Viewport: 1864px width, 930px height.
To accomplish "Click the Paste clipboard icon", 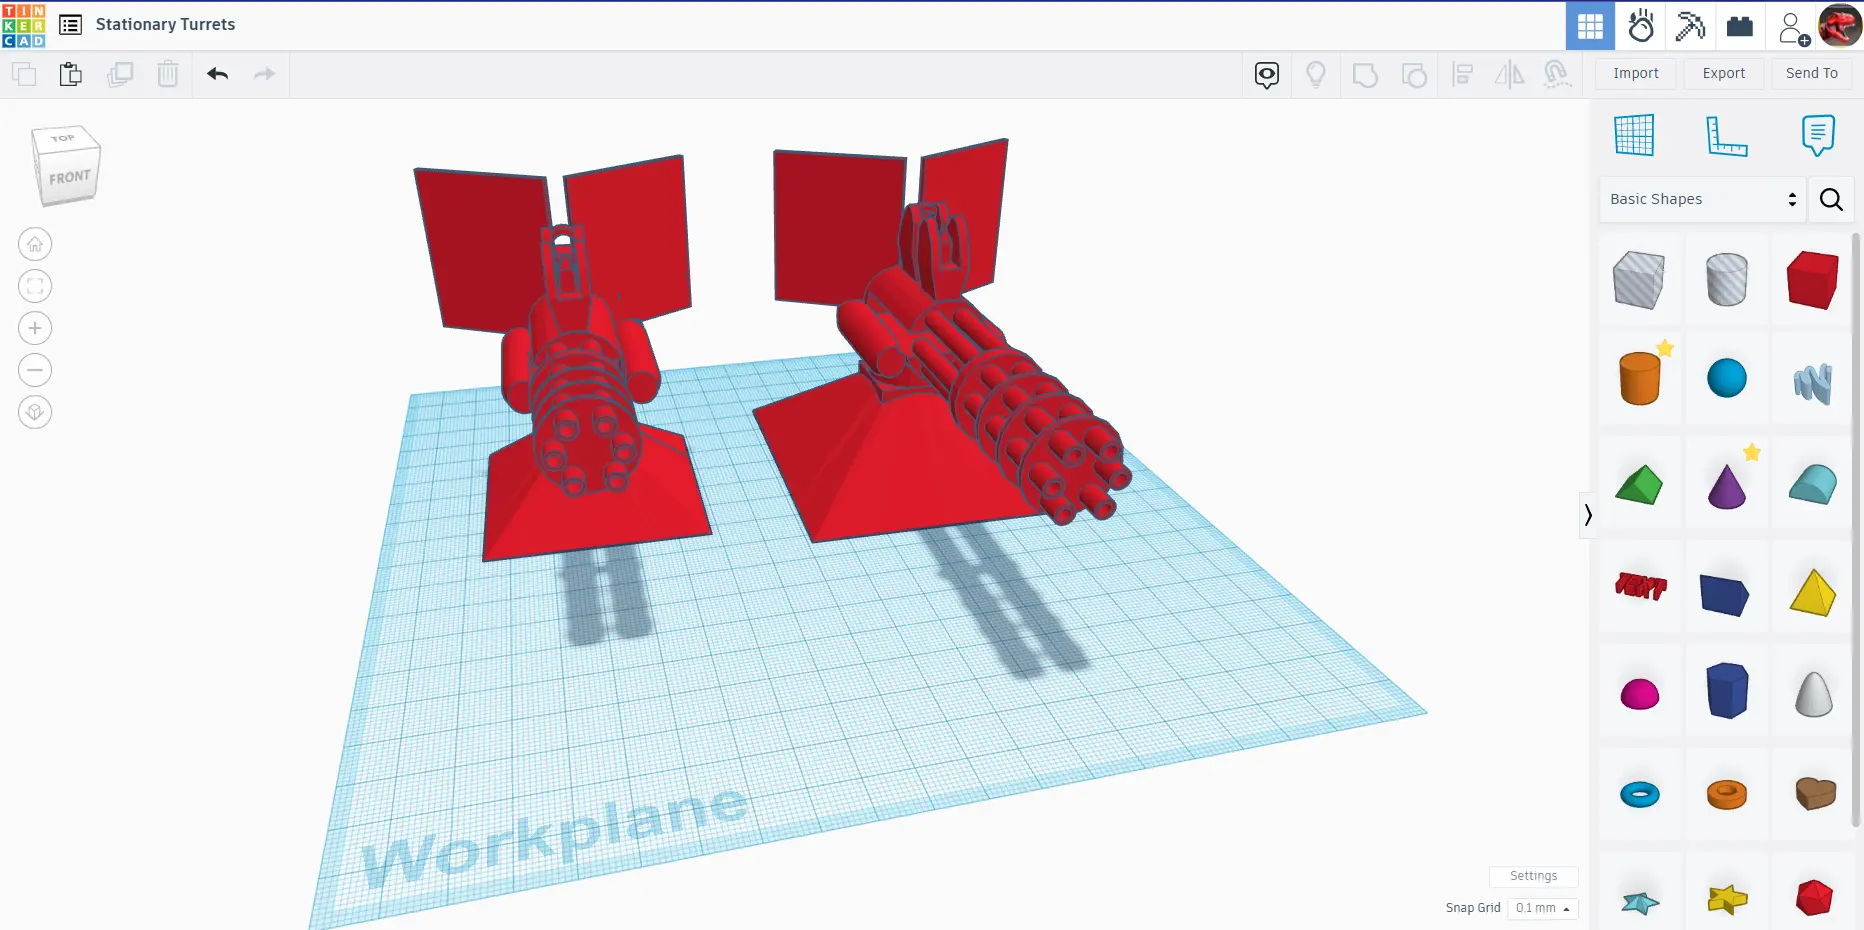I will [x=70, y=74].
